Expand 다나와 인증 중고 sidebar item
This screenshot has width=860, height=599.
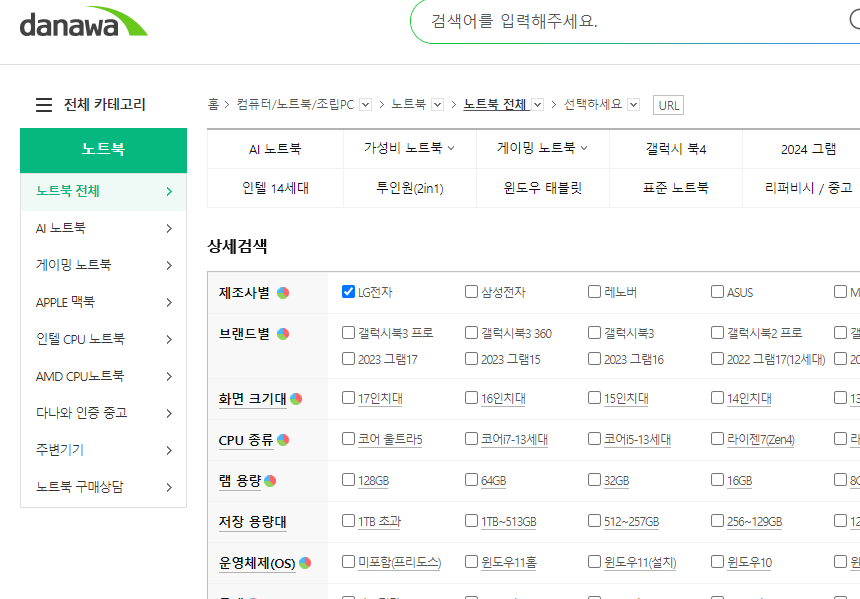[169, 413]
